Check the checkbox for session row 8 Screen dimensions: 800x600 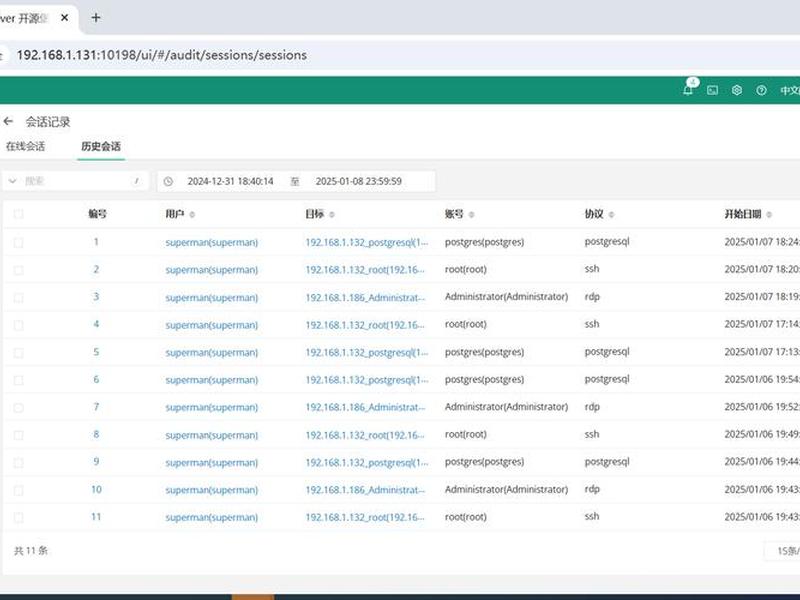19,435
